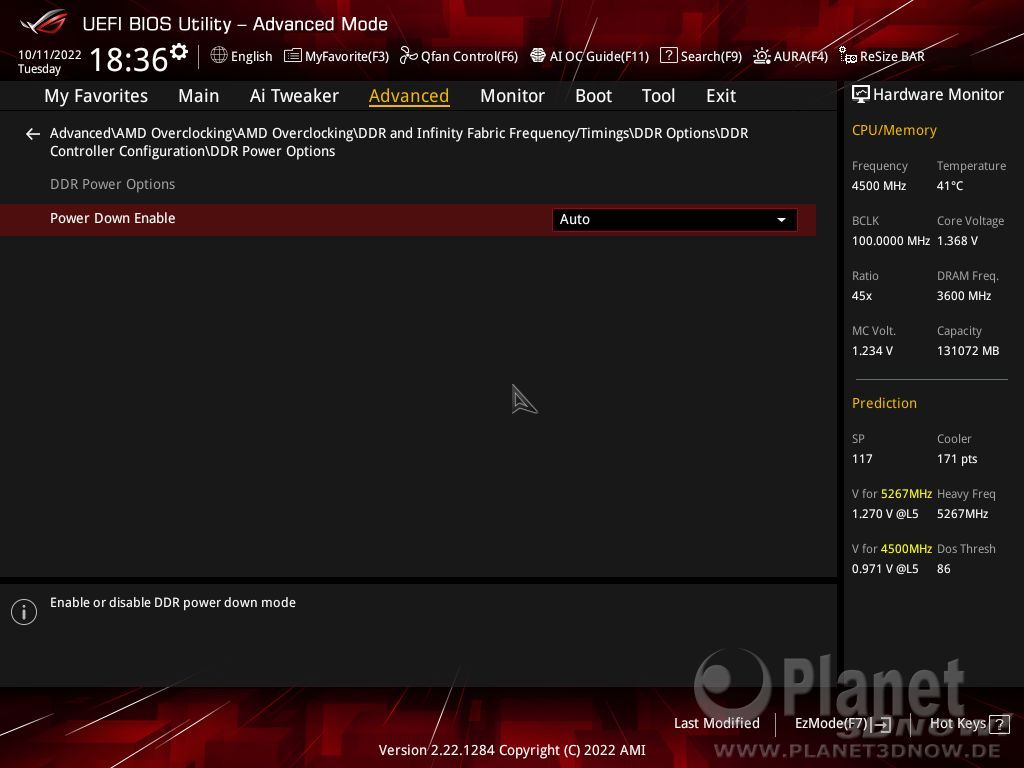
Task: Select the Power Down Enable row label
Action: pos(112,219)
